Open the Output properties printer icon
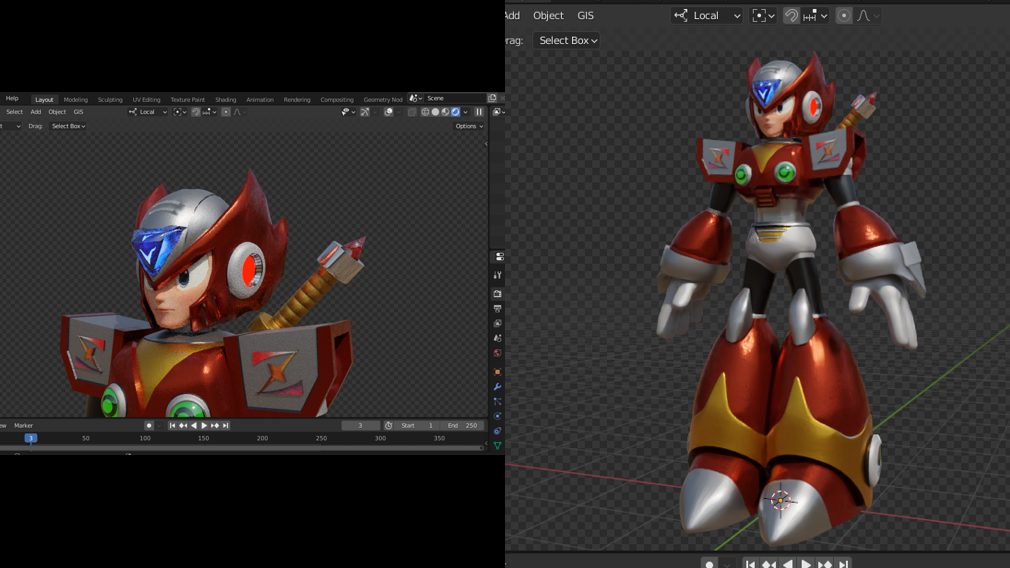 pos(497,309)
